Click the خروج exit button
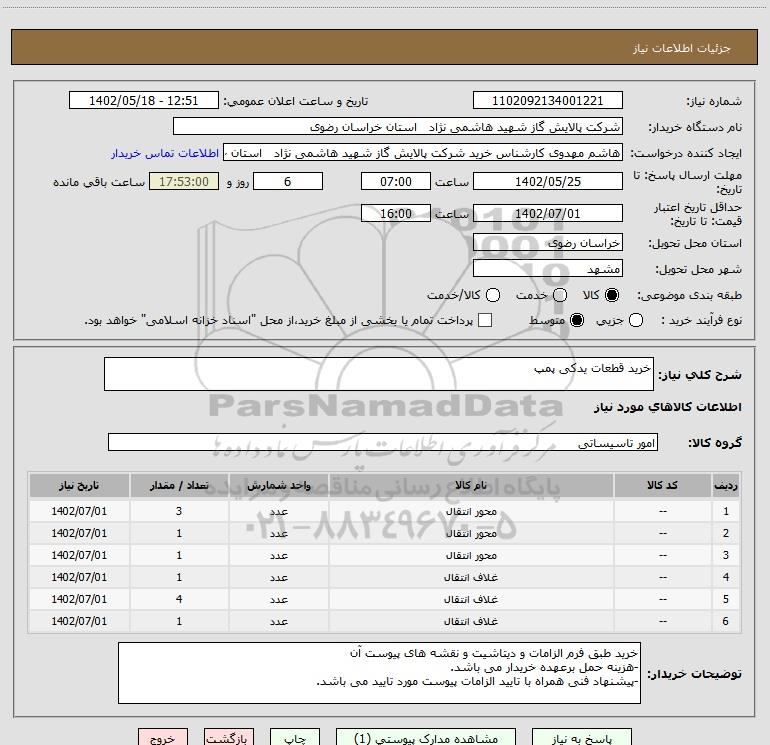The width and height of the screenshot is (770, 745). (163, 738)
